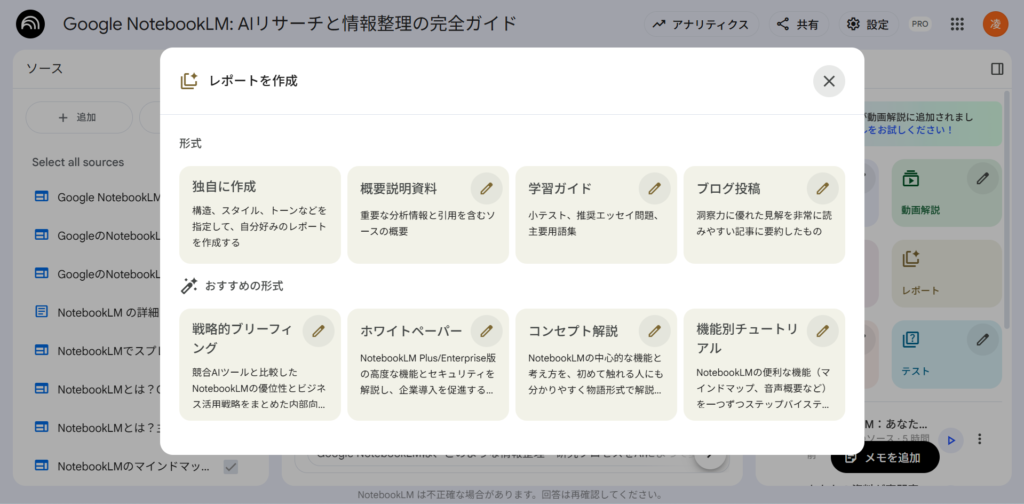Click the NotebookLM logo icon

(x=30, y=24)
